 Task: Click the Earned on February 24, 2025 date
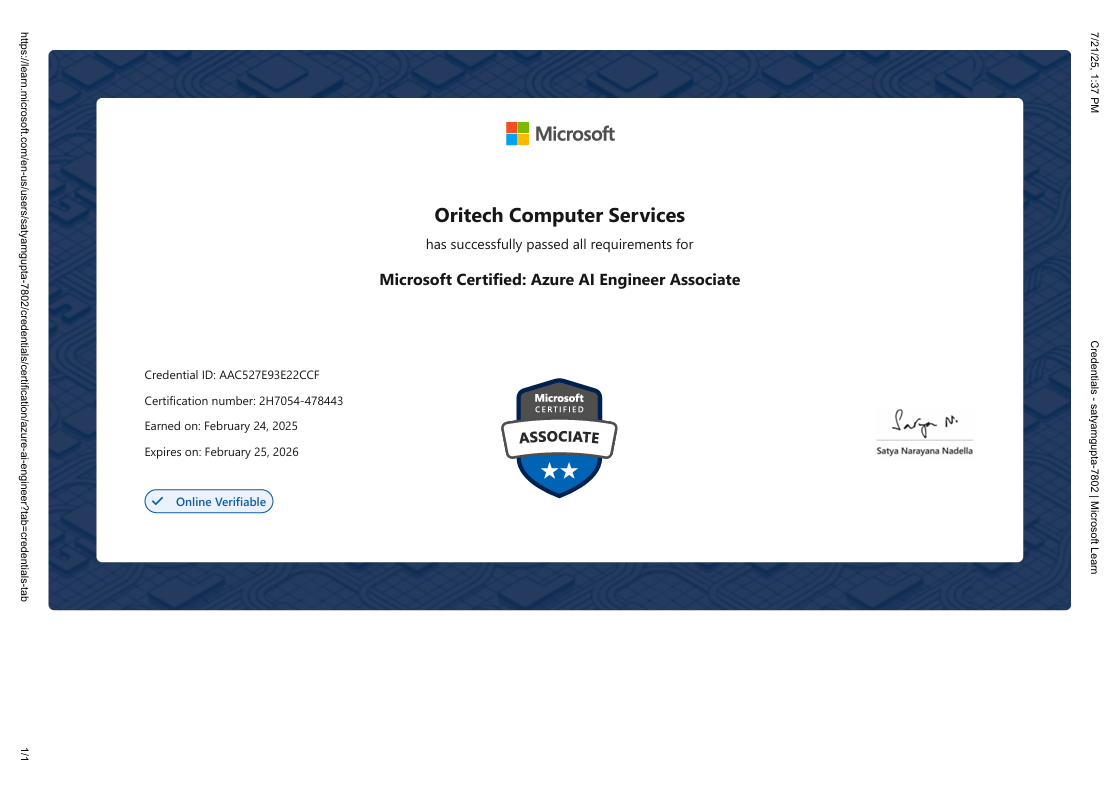221,426
